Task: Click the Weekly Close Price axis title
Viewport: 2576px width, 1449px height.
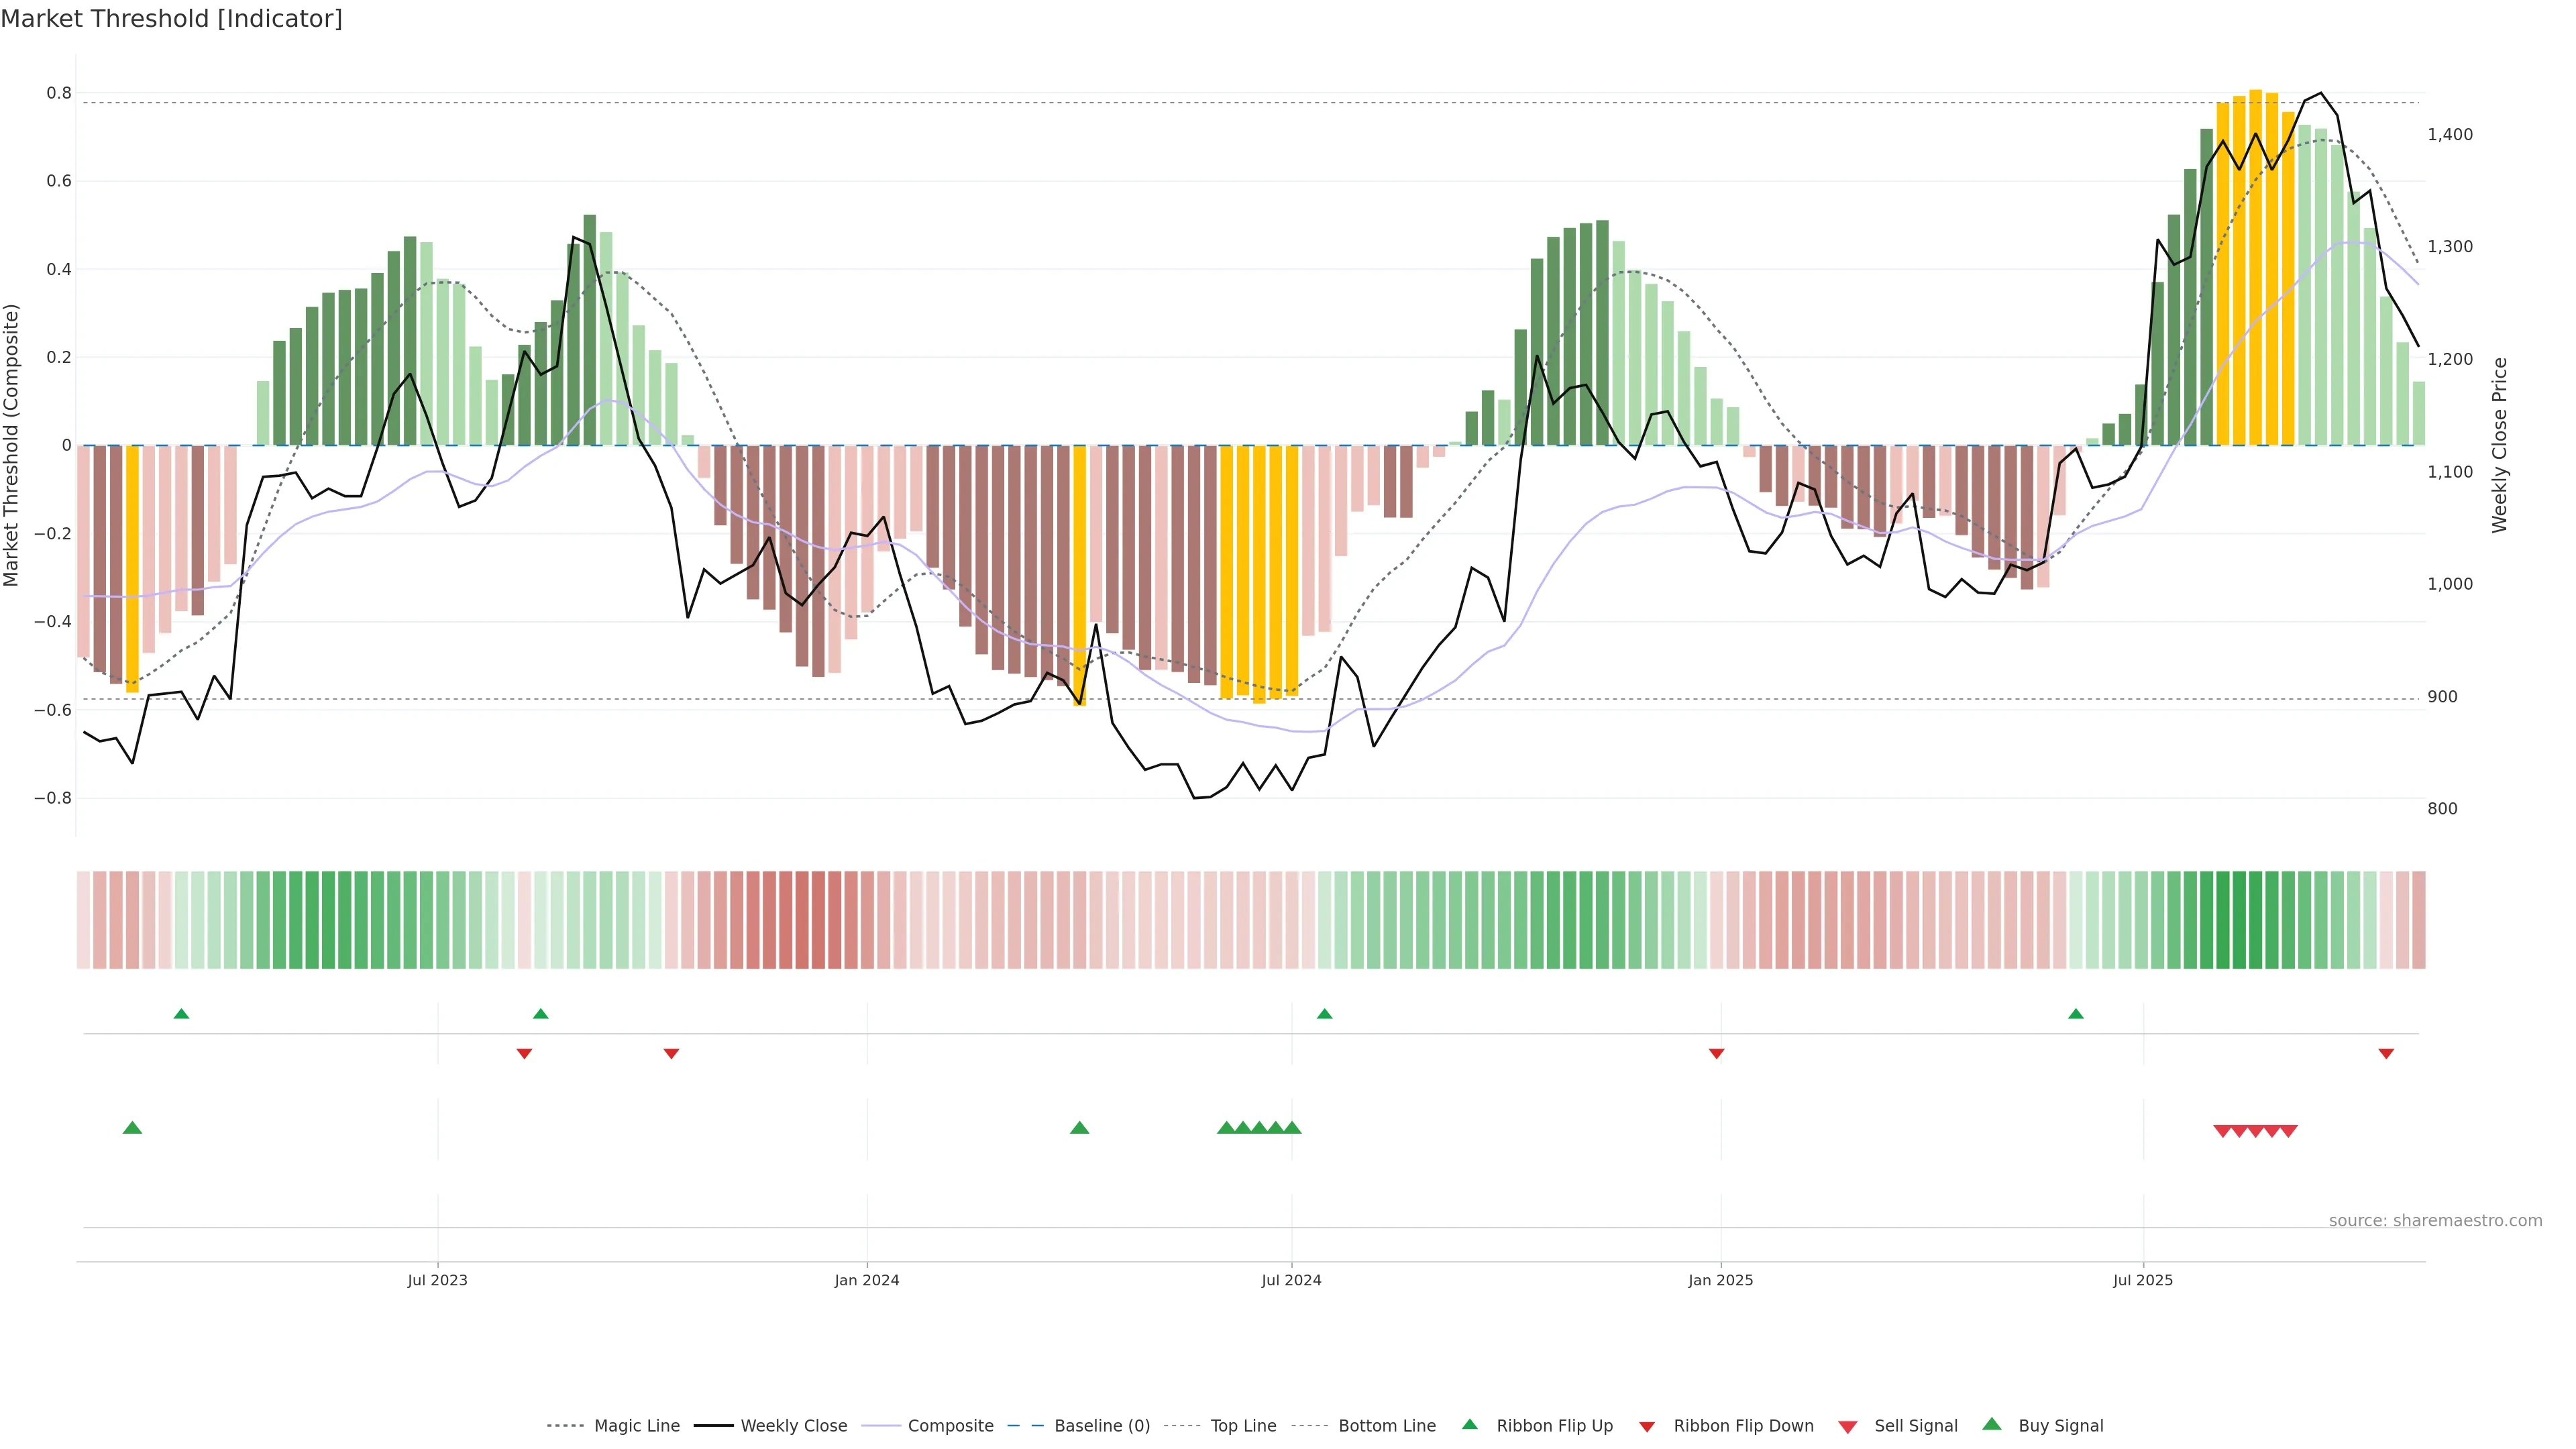Action: tap(2499, 445)
